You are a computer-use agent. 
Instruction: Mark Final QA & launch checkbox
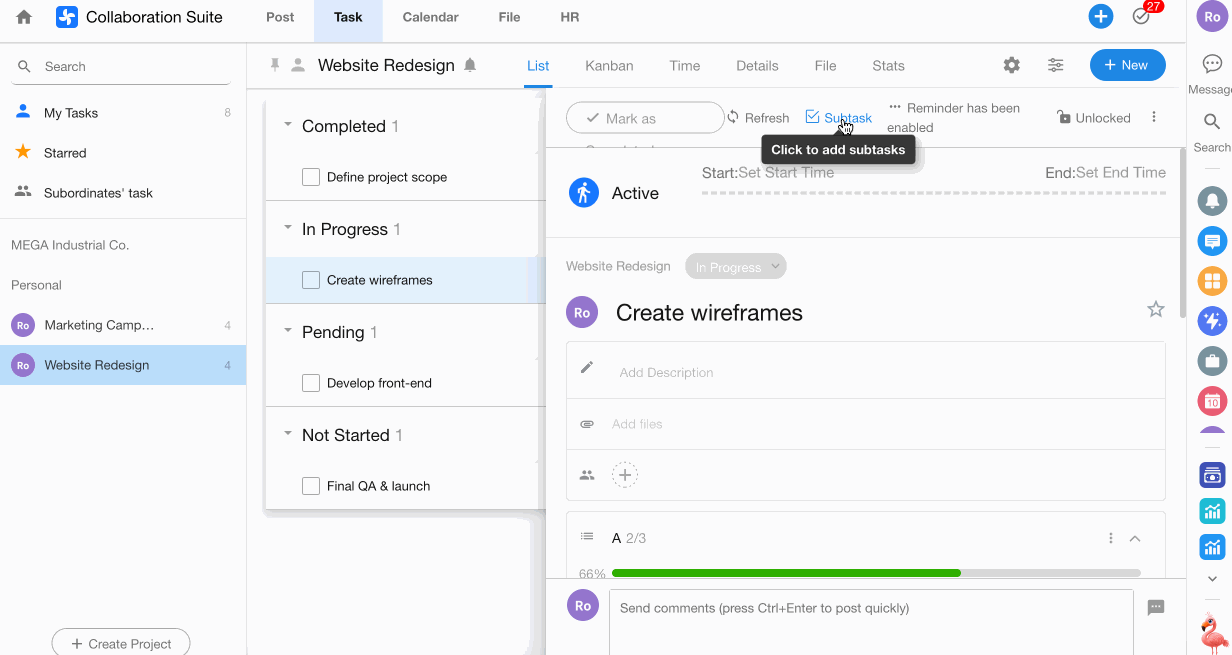[x=311, y=486]
